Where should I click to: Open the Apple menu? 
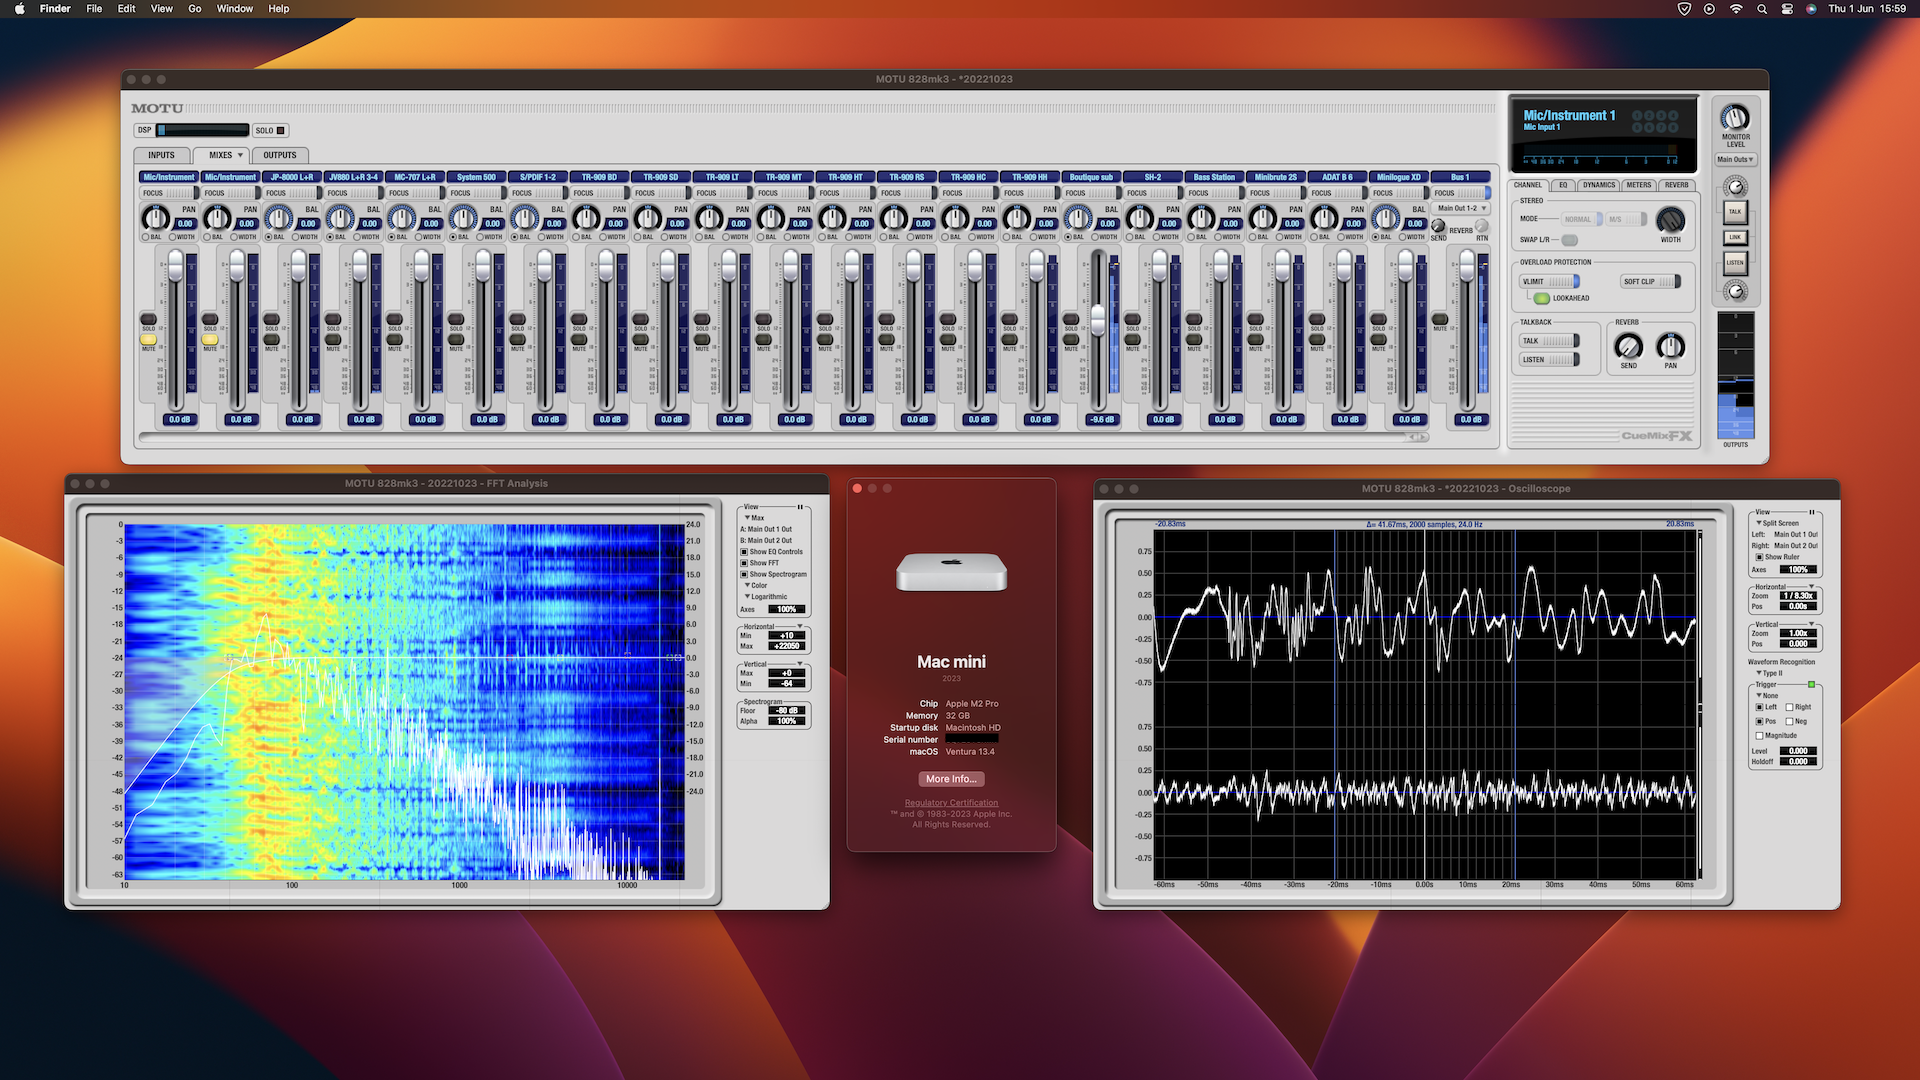pyautogui.click(x=19, y=8)
